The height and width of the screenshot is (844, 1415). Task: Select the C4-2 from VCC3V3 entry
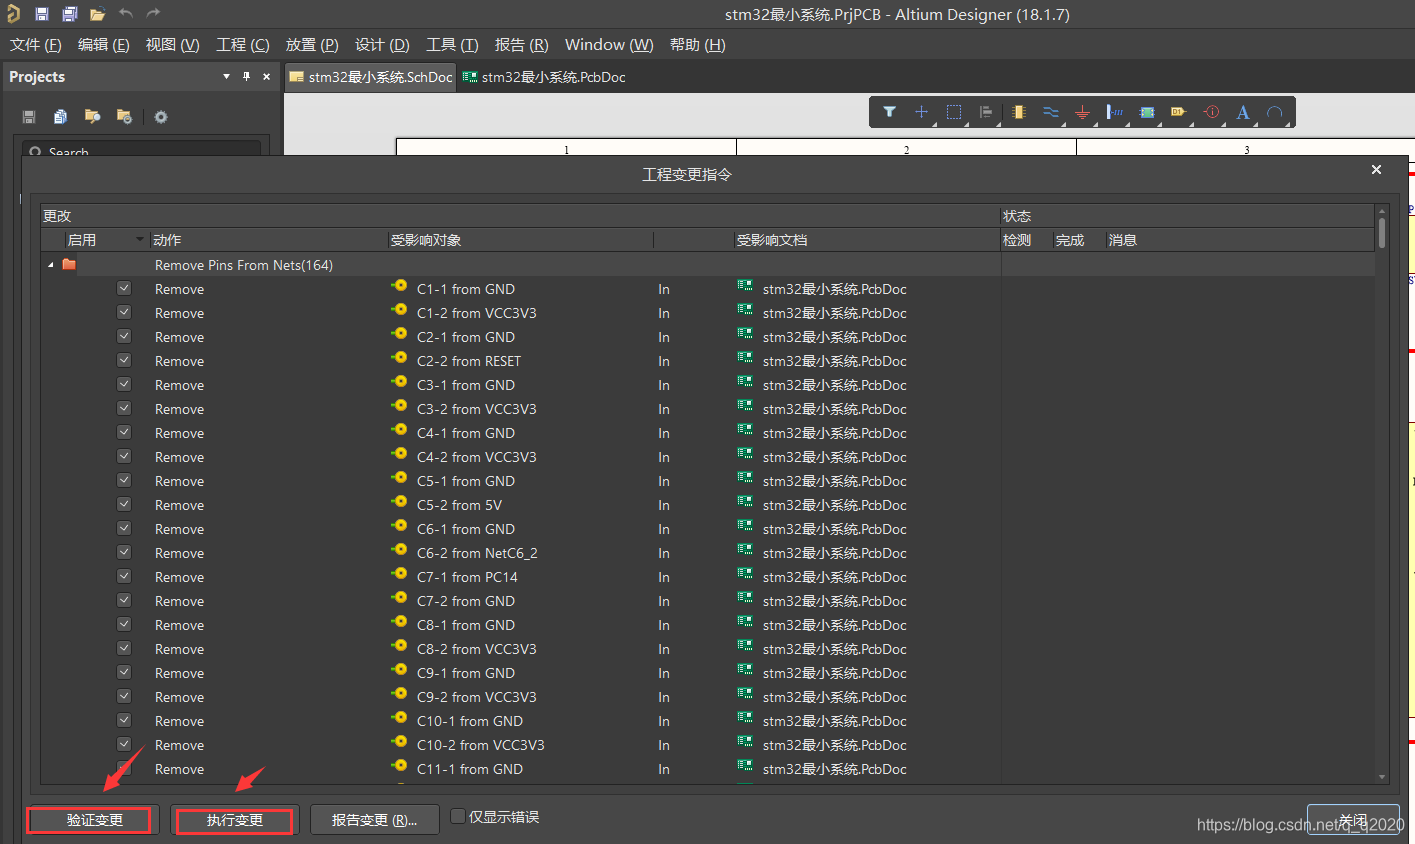click(476, 457)
